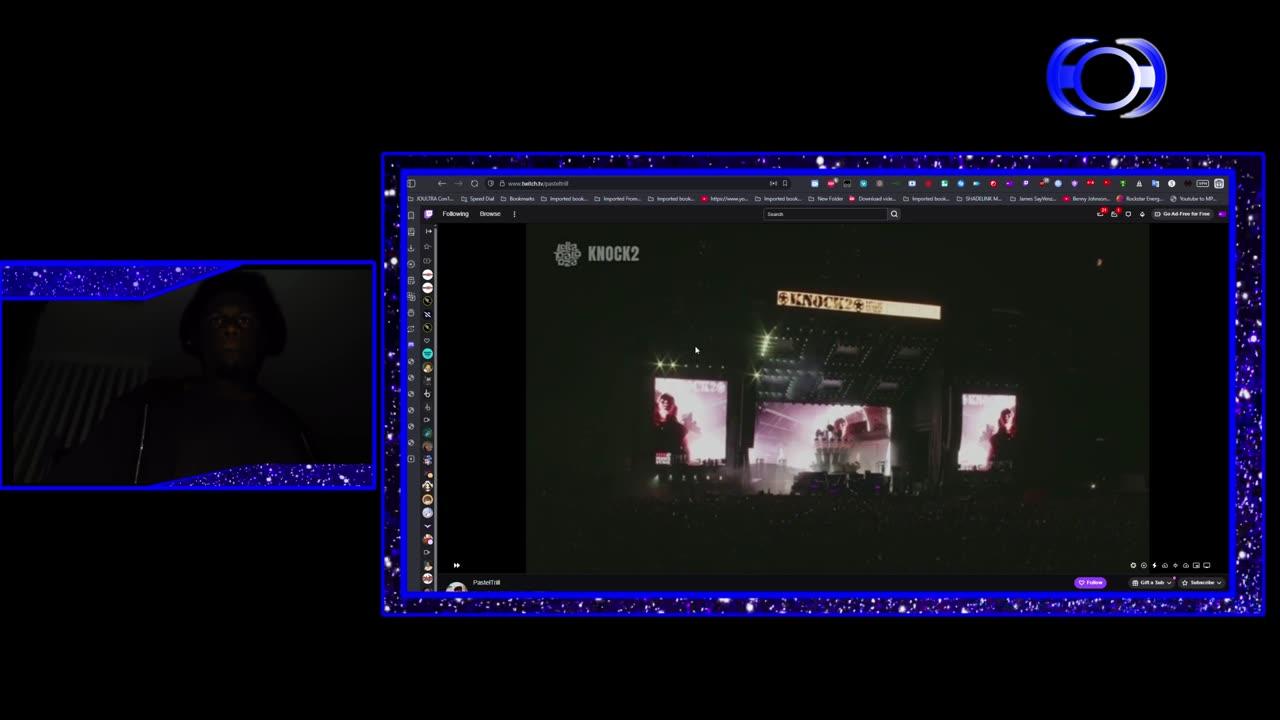Image resolution: width=1280 pixels, height=720 pixels.
Task: Open the SHADELINK bookmark folder
Action: (978, 199)
